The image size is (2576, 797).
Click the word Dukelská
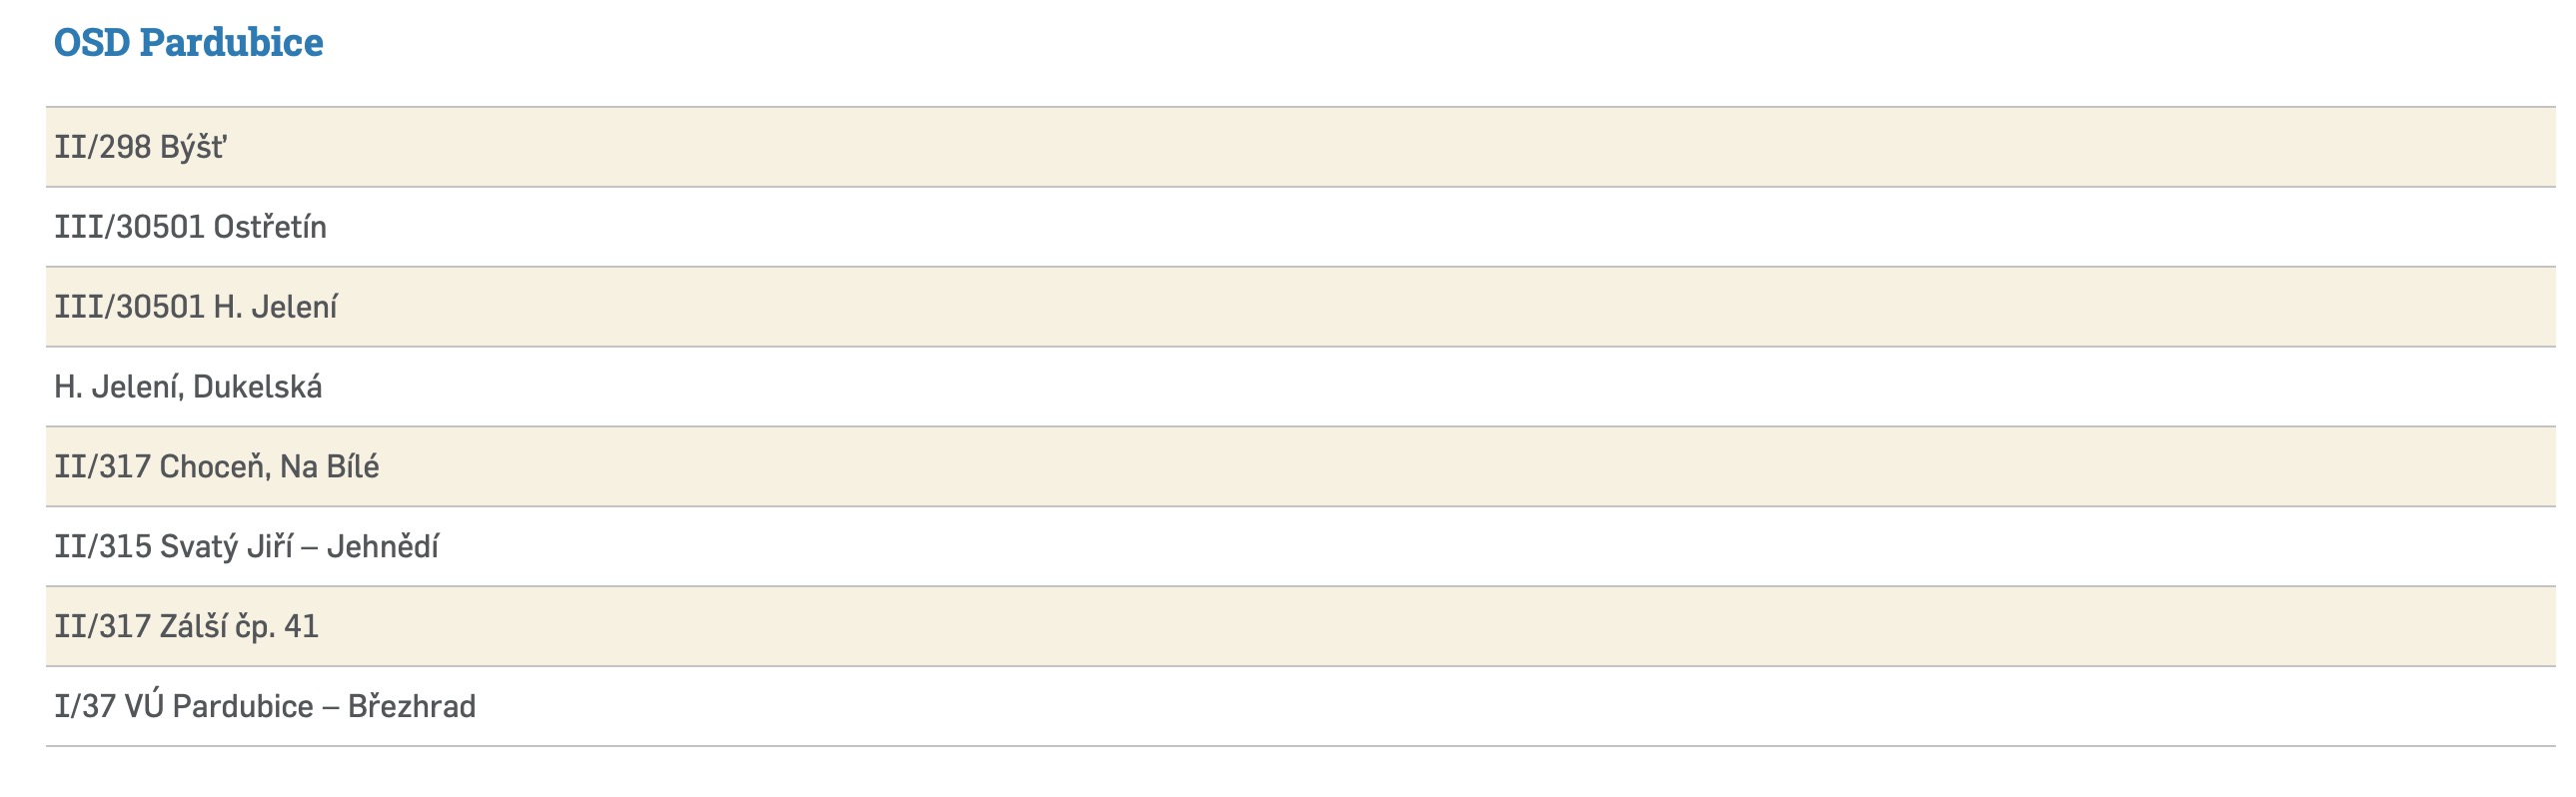coord(257,388)
